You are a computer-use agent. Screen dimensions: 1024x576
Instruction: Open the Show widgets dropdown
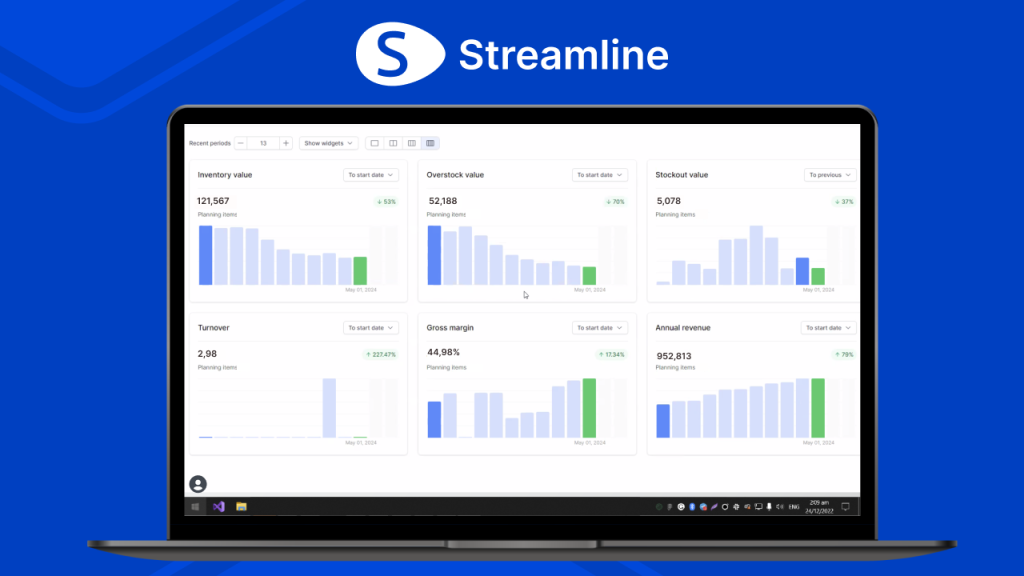point(328,143)
